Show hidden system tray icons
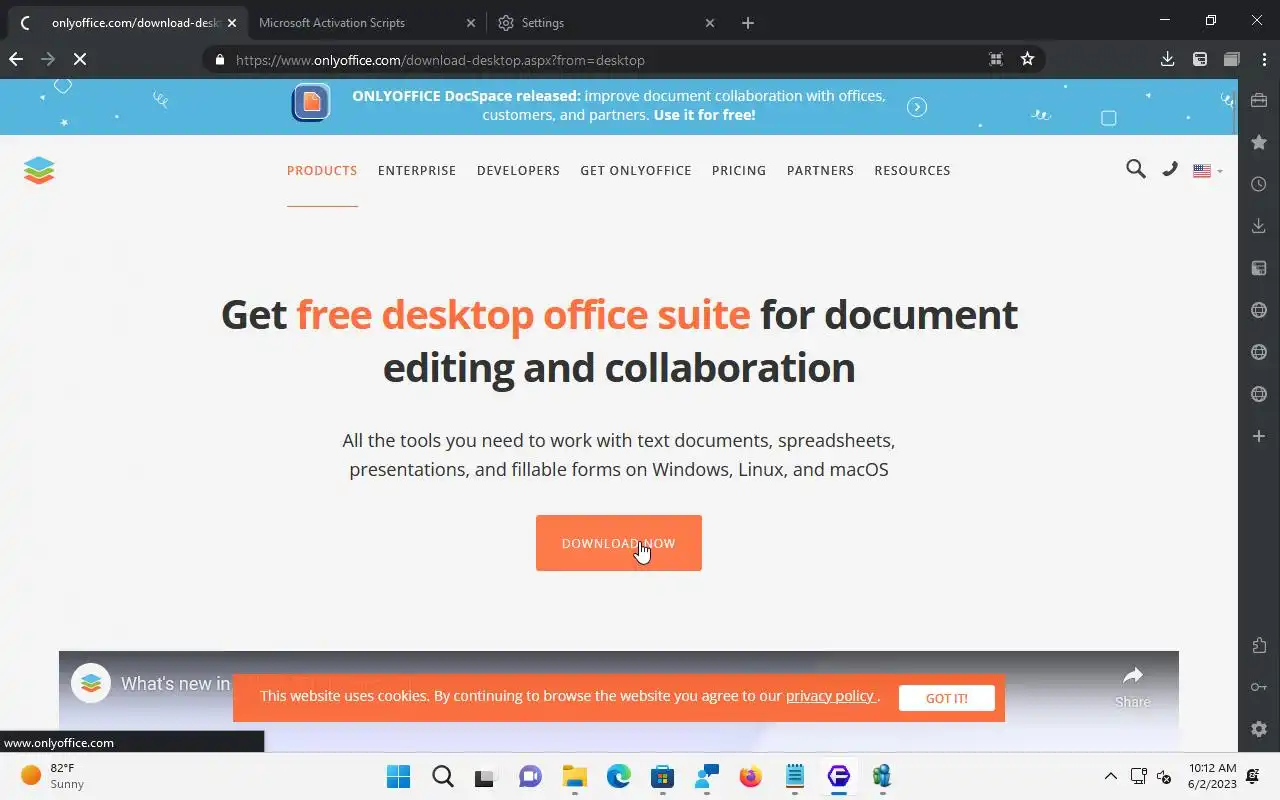This screenshot has width=1280, height=800. 1110,776
